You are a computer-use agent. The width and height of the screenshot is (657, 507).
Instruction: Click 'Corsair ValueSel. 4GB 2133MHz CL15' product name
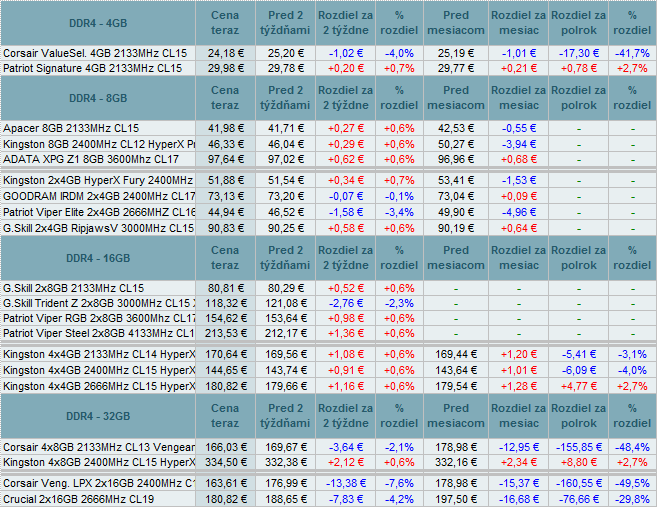95,53
